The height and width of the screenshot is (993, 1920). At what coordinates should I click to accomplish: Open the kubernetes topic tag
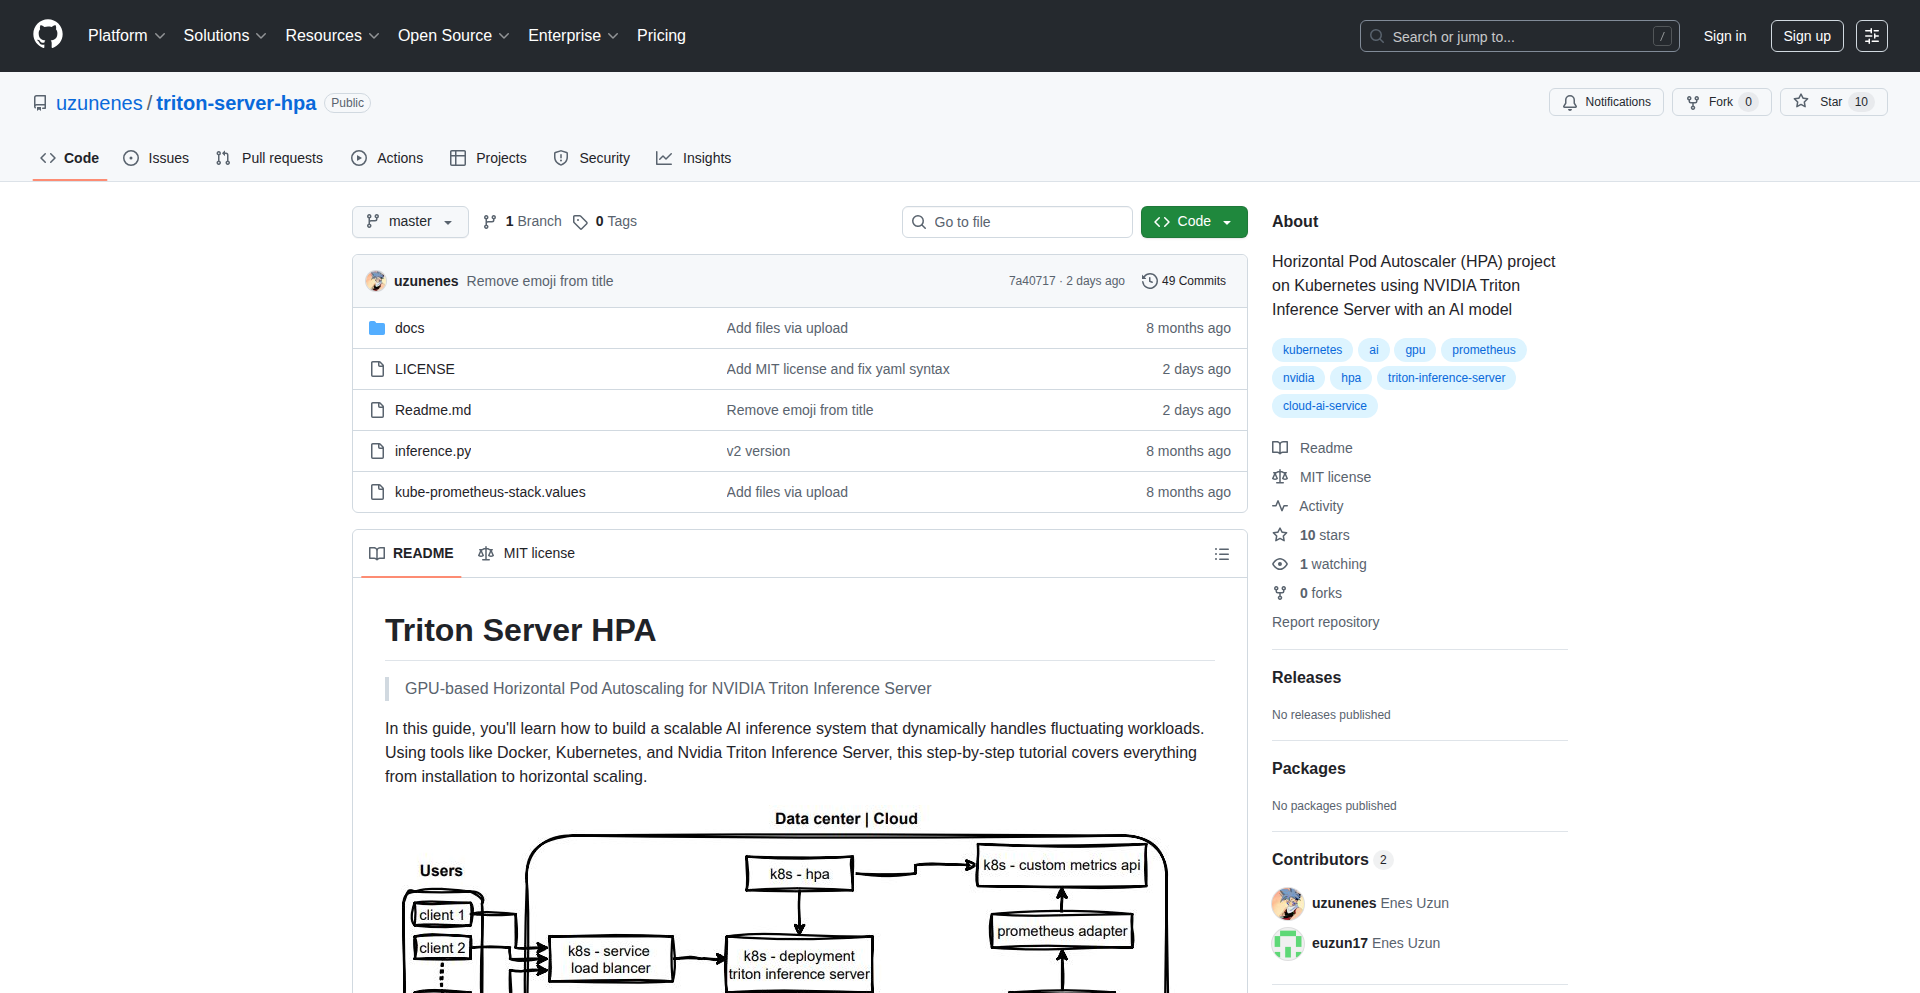pos(1312,350)
